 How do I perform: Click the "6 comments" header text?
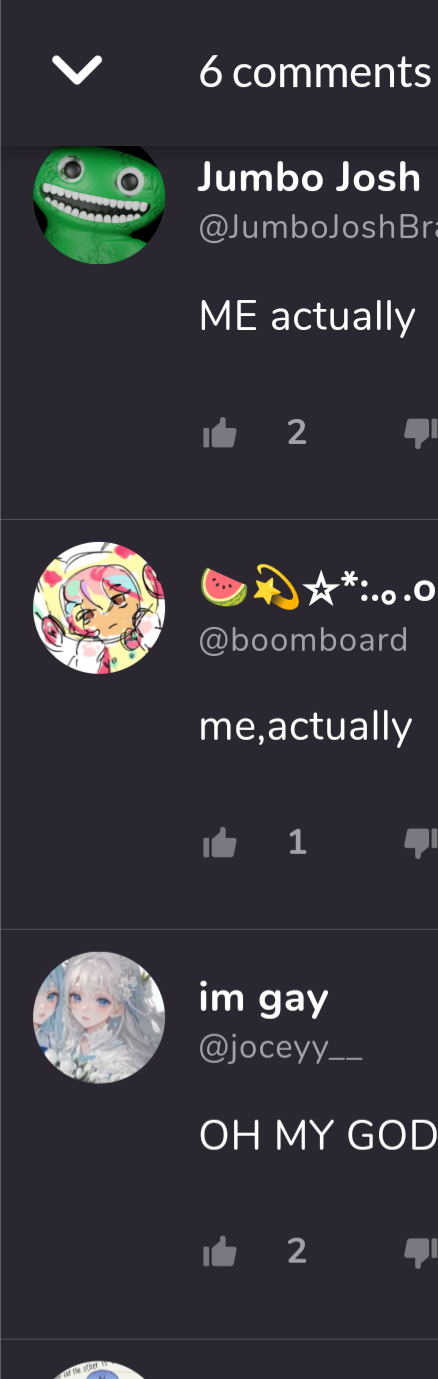click(x=315, y=72)
